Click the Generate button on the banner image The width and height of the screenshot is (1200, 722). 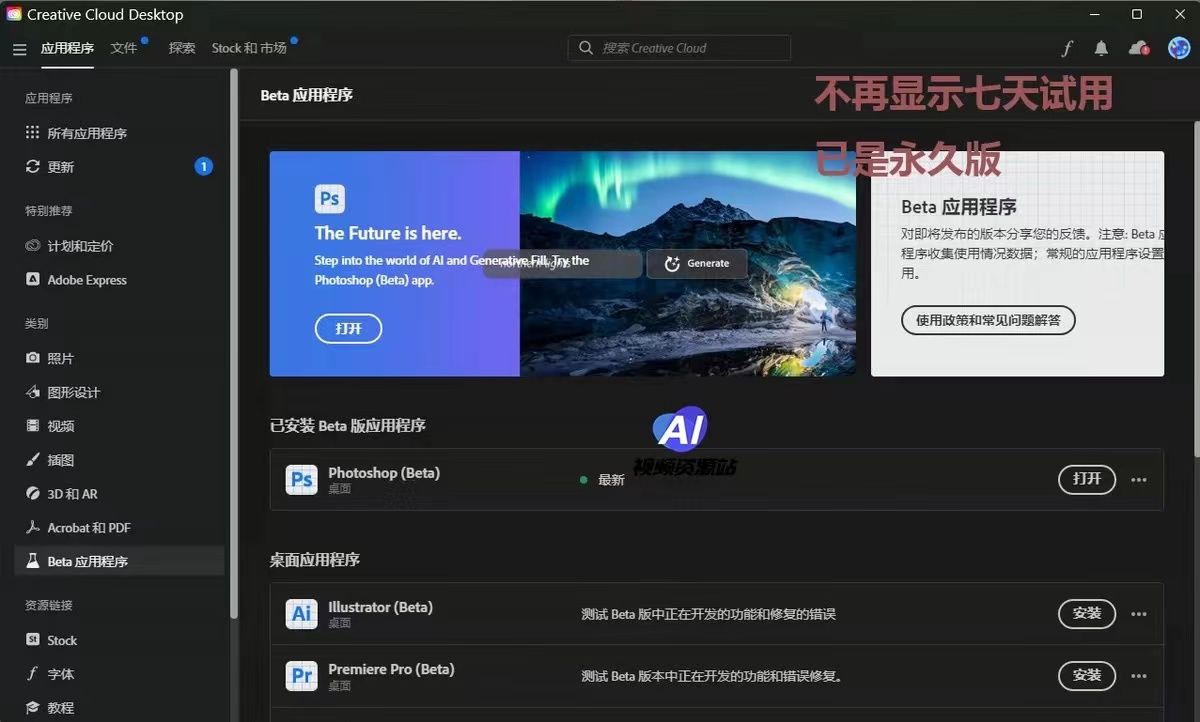(x=697, y=263)
